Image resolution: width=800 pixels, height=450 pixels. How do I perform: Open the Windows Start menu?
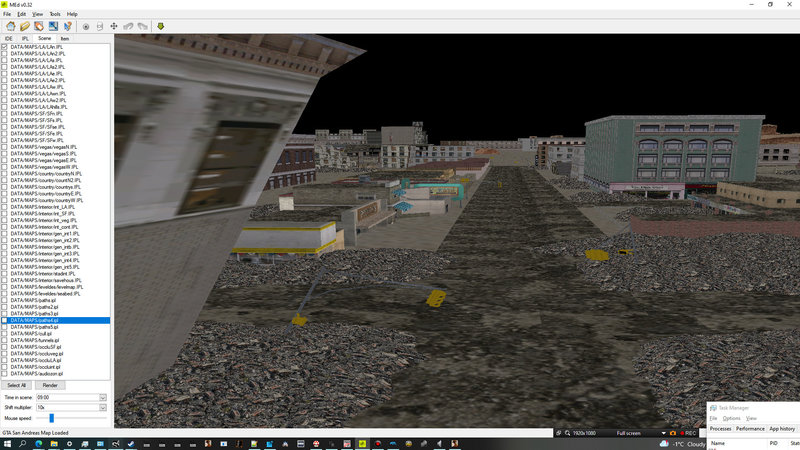coord(7,444)
